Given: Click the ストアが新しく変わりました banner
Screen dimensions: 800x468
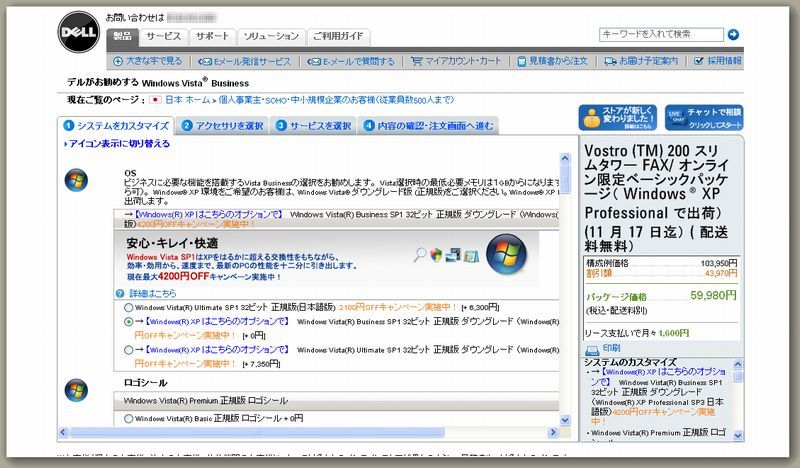Looking at the screenshot, I should coord(617,117).
